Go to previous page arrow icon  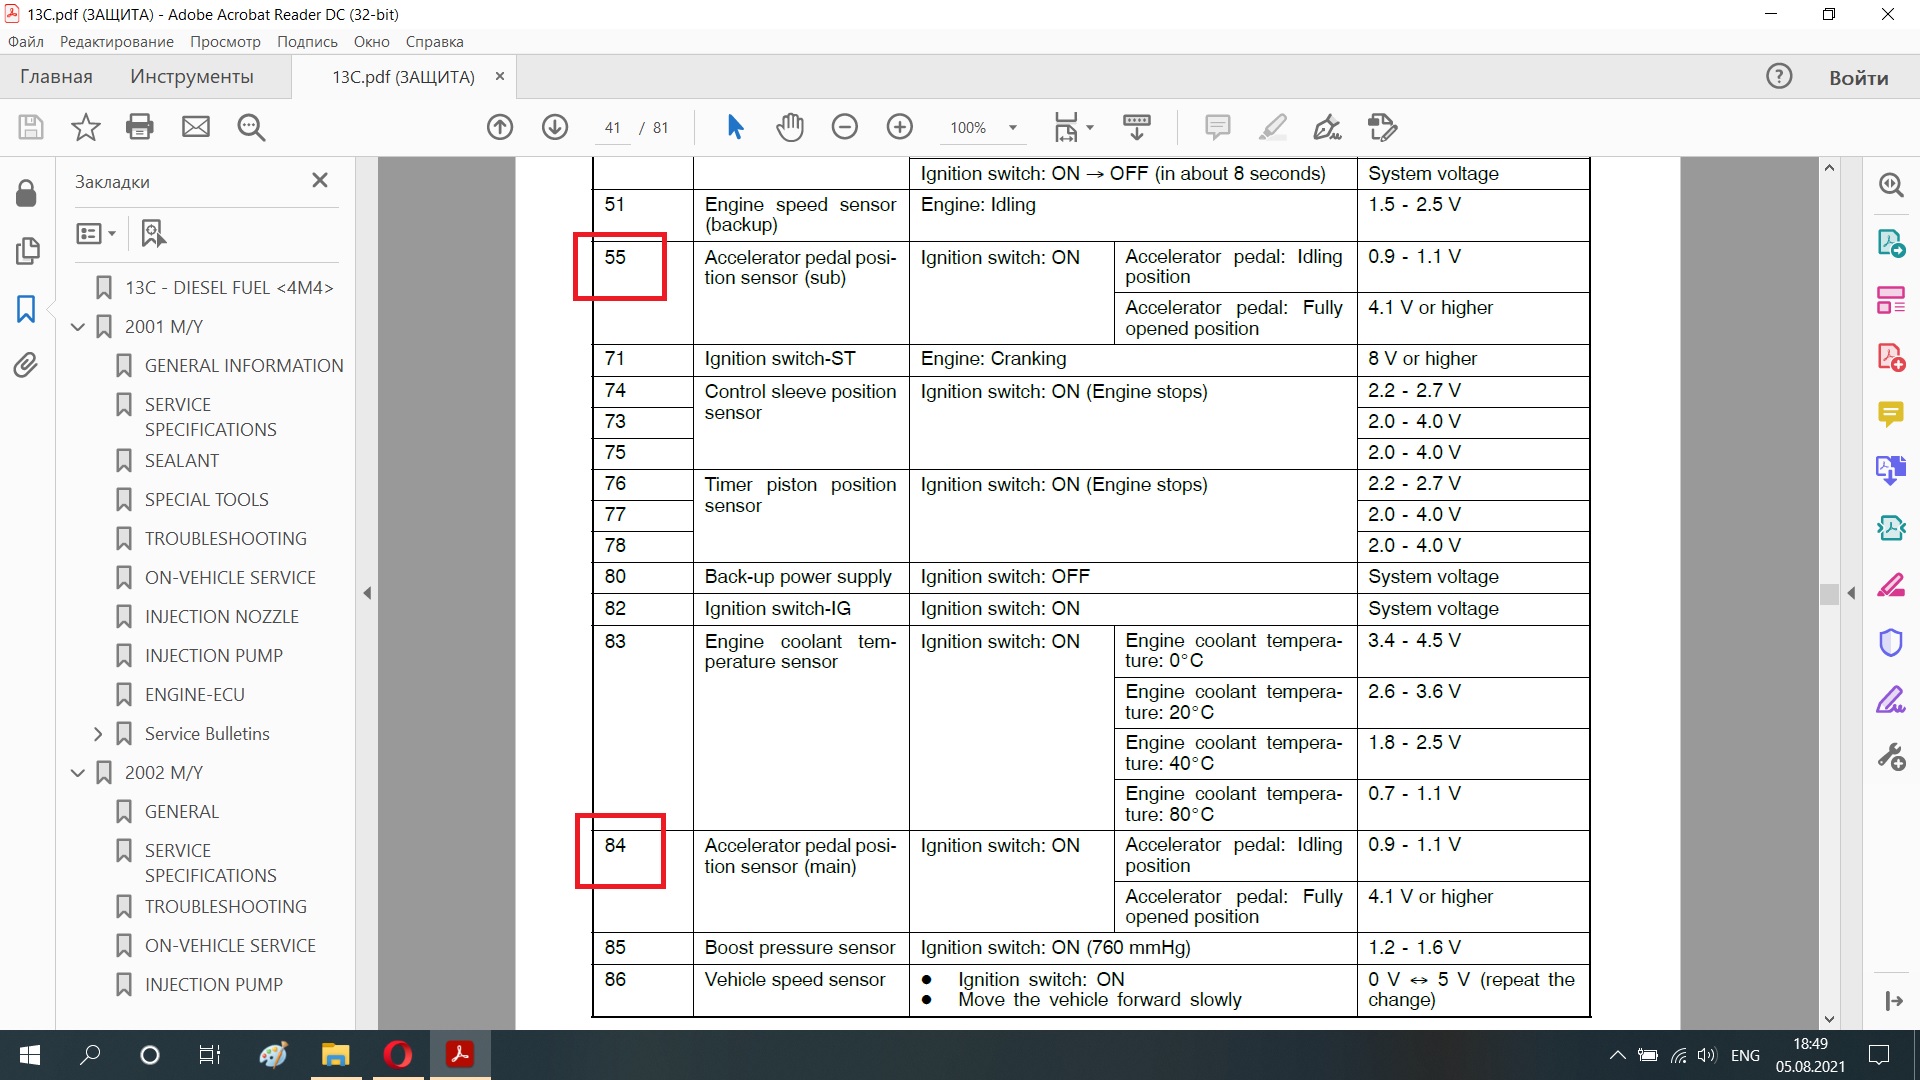tap(500, 127)
